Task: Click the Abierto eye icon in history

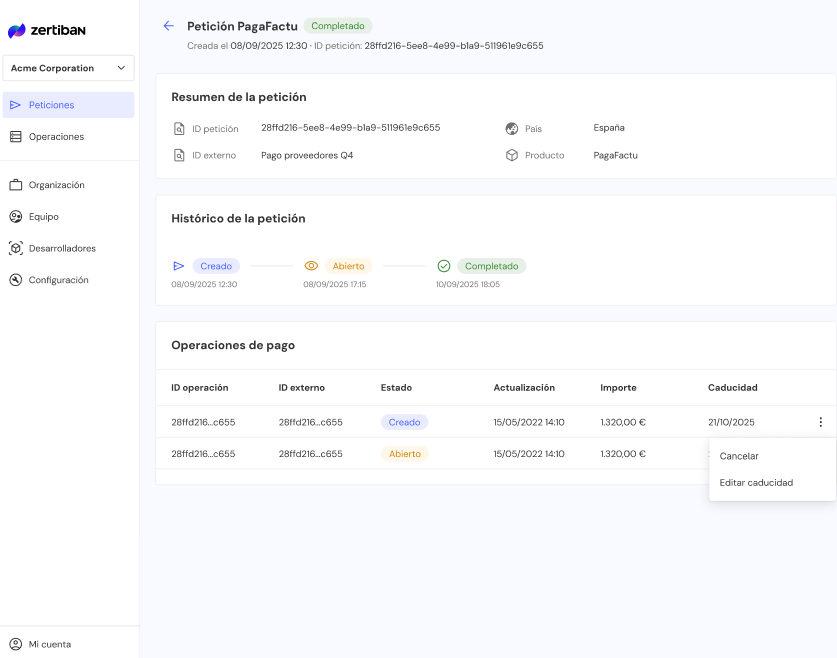Action: (311, 266)
